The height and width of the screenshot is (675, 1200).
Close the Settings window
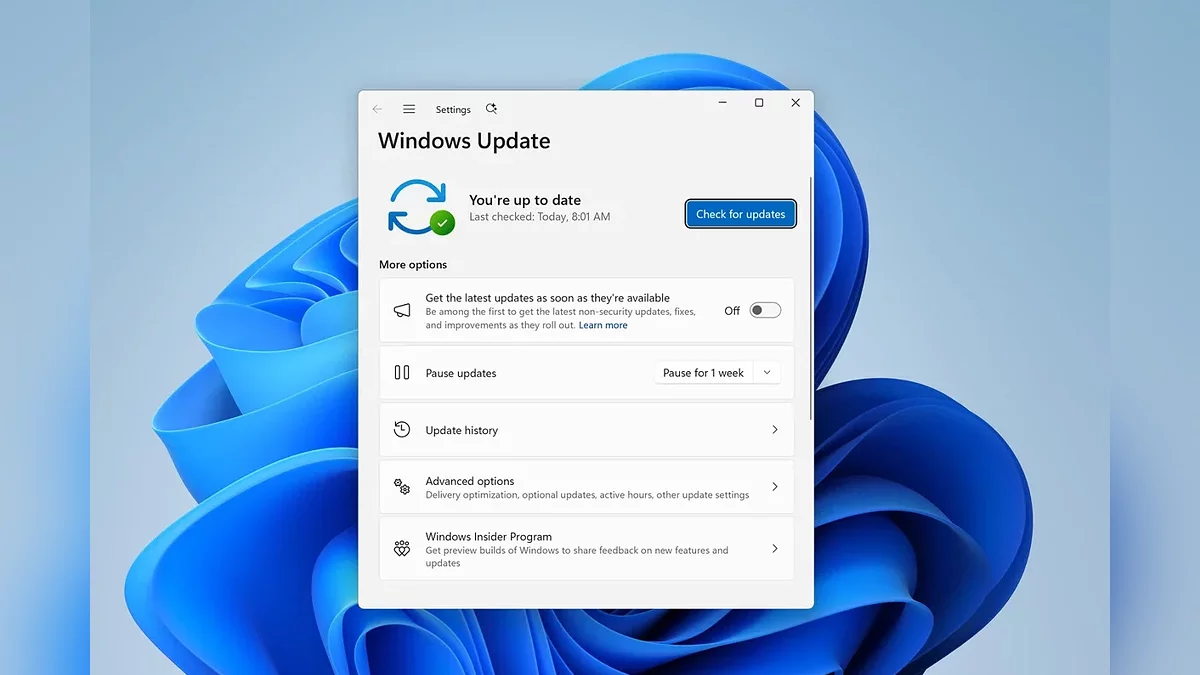[796, 102]
